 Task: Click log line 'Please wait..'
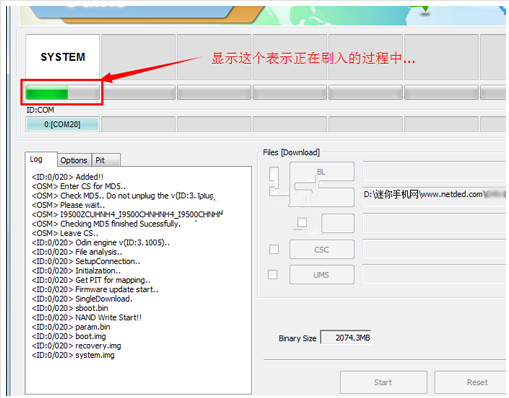click(x=68, y=205)
